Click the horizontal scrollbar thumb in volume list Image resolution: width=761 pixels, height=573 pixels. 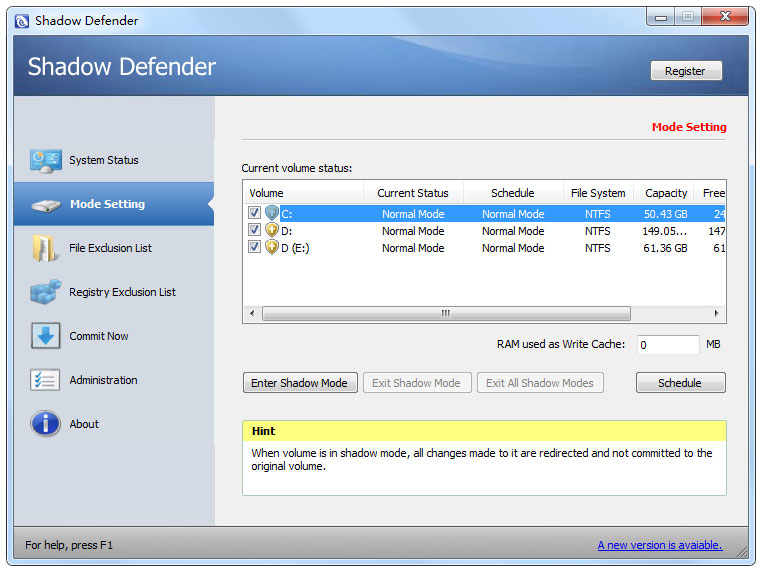click(x=446, y=313)
